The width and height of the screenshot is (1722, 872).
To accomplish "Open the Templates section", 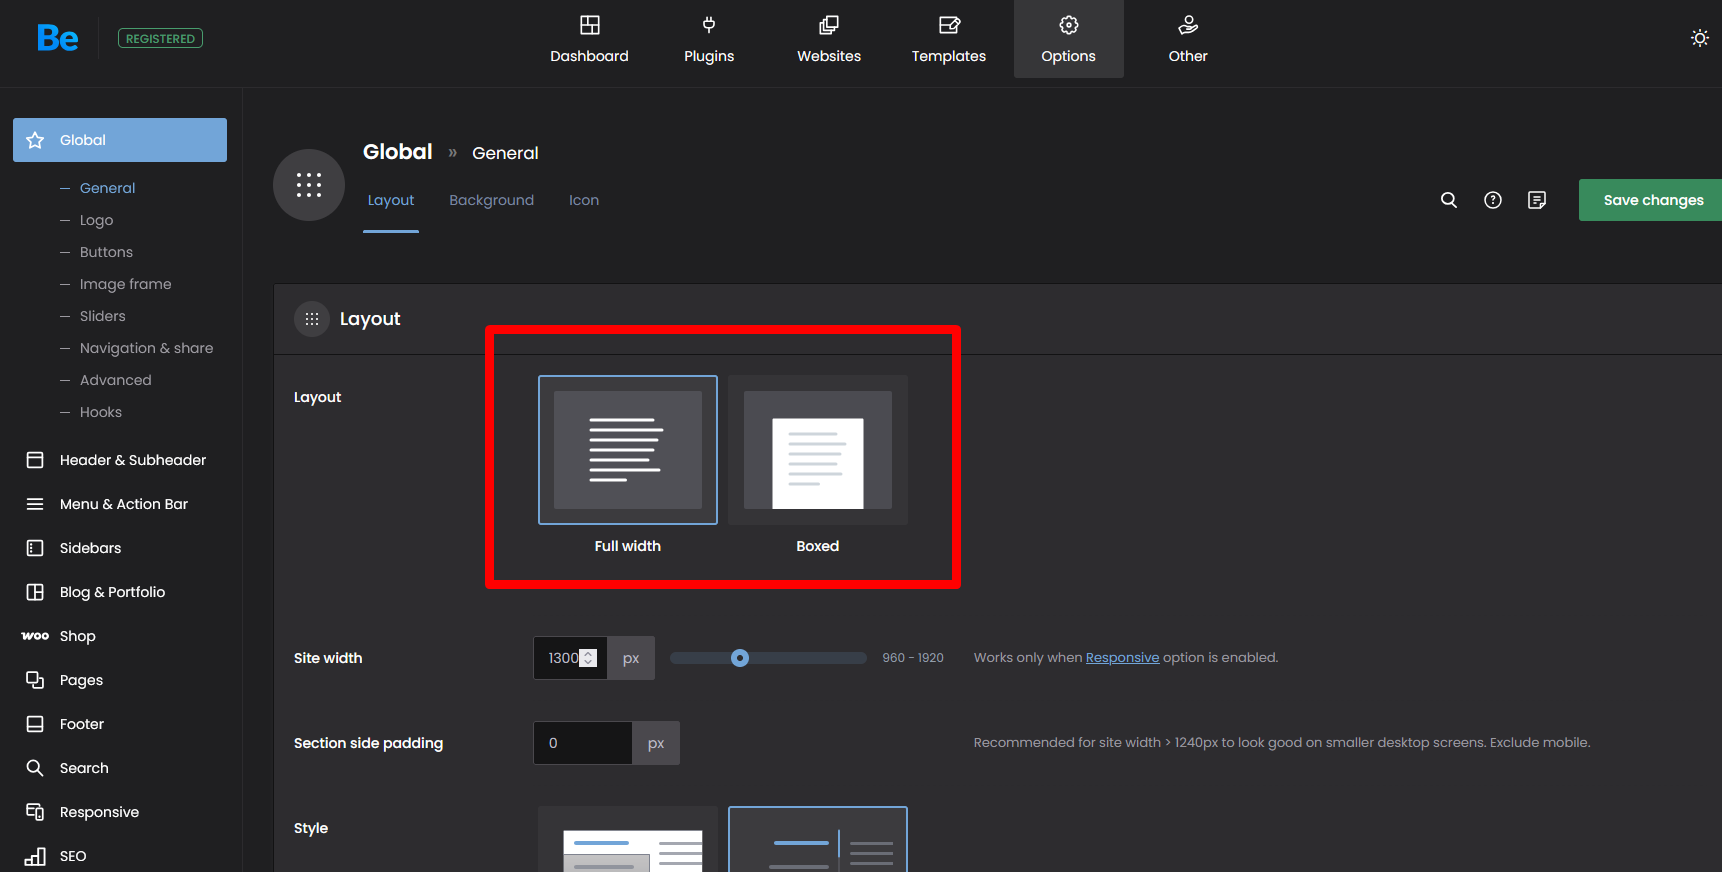I will pyautogui.click(x=948, y=40).
